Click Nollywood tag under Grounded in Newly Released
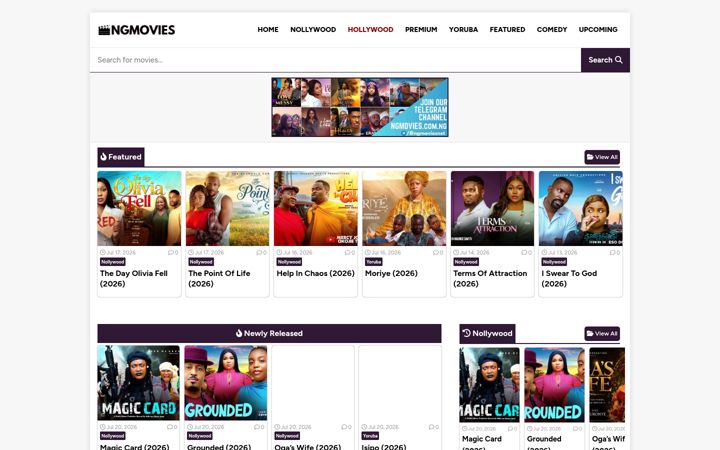The width and height of the screenshot is (720, 450). [199, 436]
